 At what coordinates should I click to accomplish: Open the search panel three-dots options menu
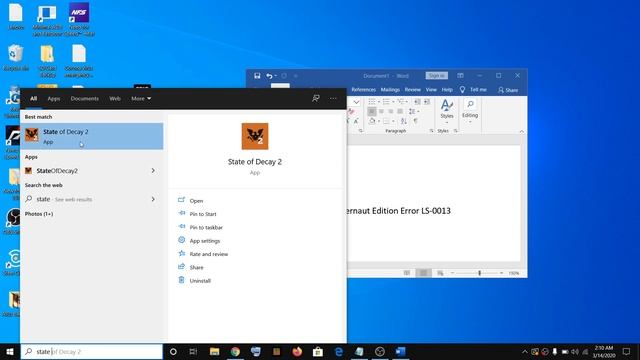pos(333,98)
